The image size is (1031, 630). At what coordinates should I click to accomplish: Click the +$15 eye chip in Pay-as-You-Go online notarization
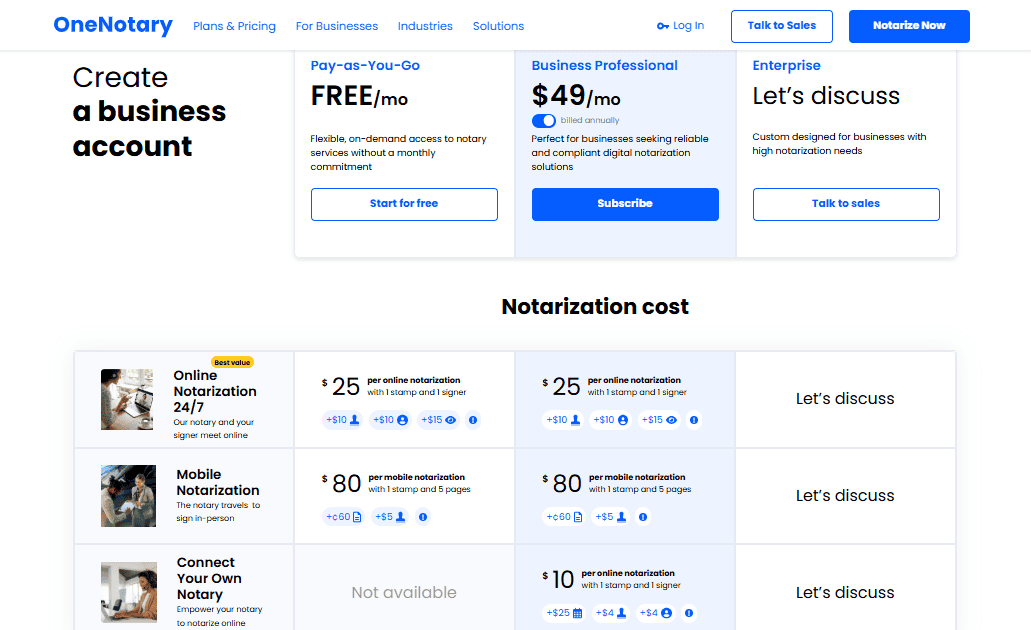(x=438, y=420)
